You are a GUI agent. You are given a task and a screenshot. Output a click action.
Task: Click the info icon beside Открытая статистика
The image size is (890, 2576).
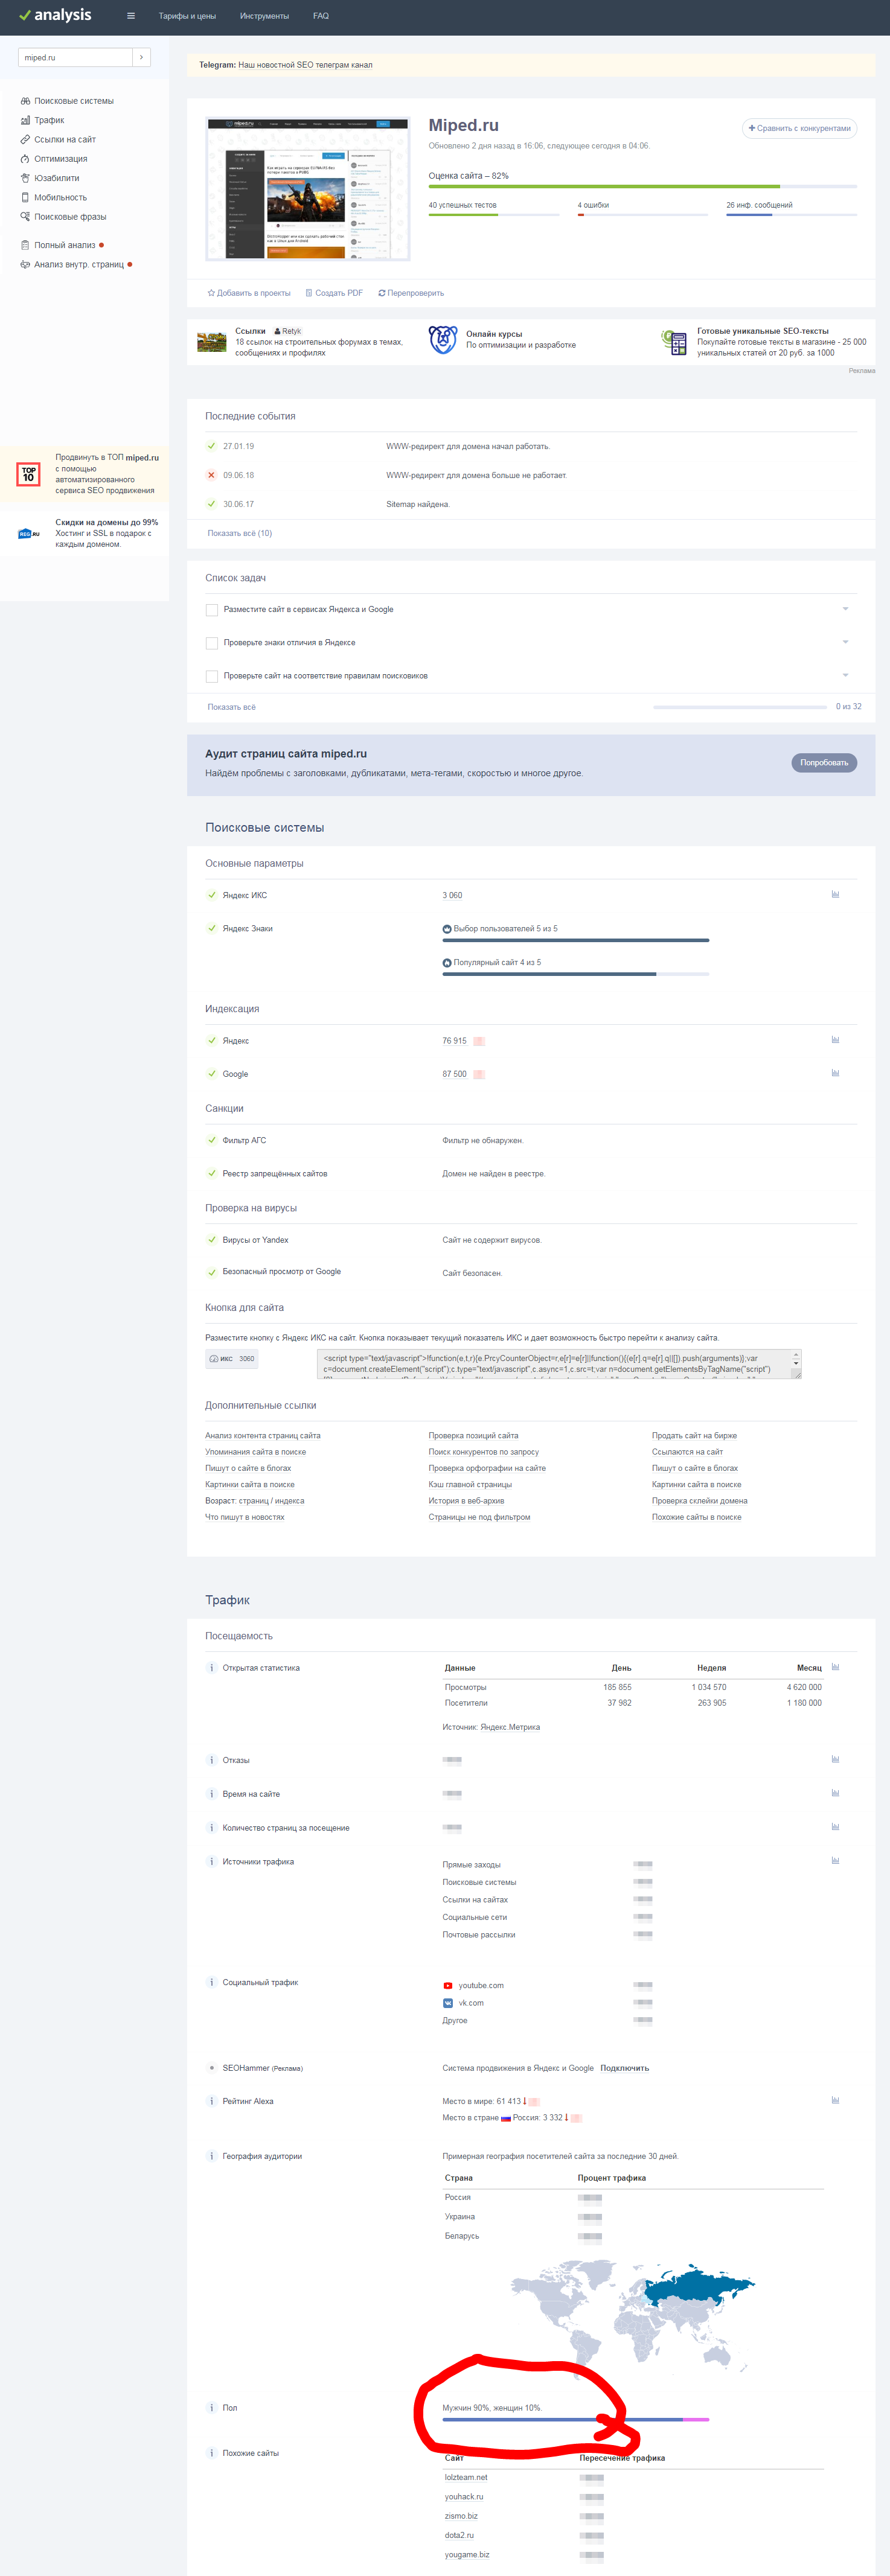coord(211,1668)
